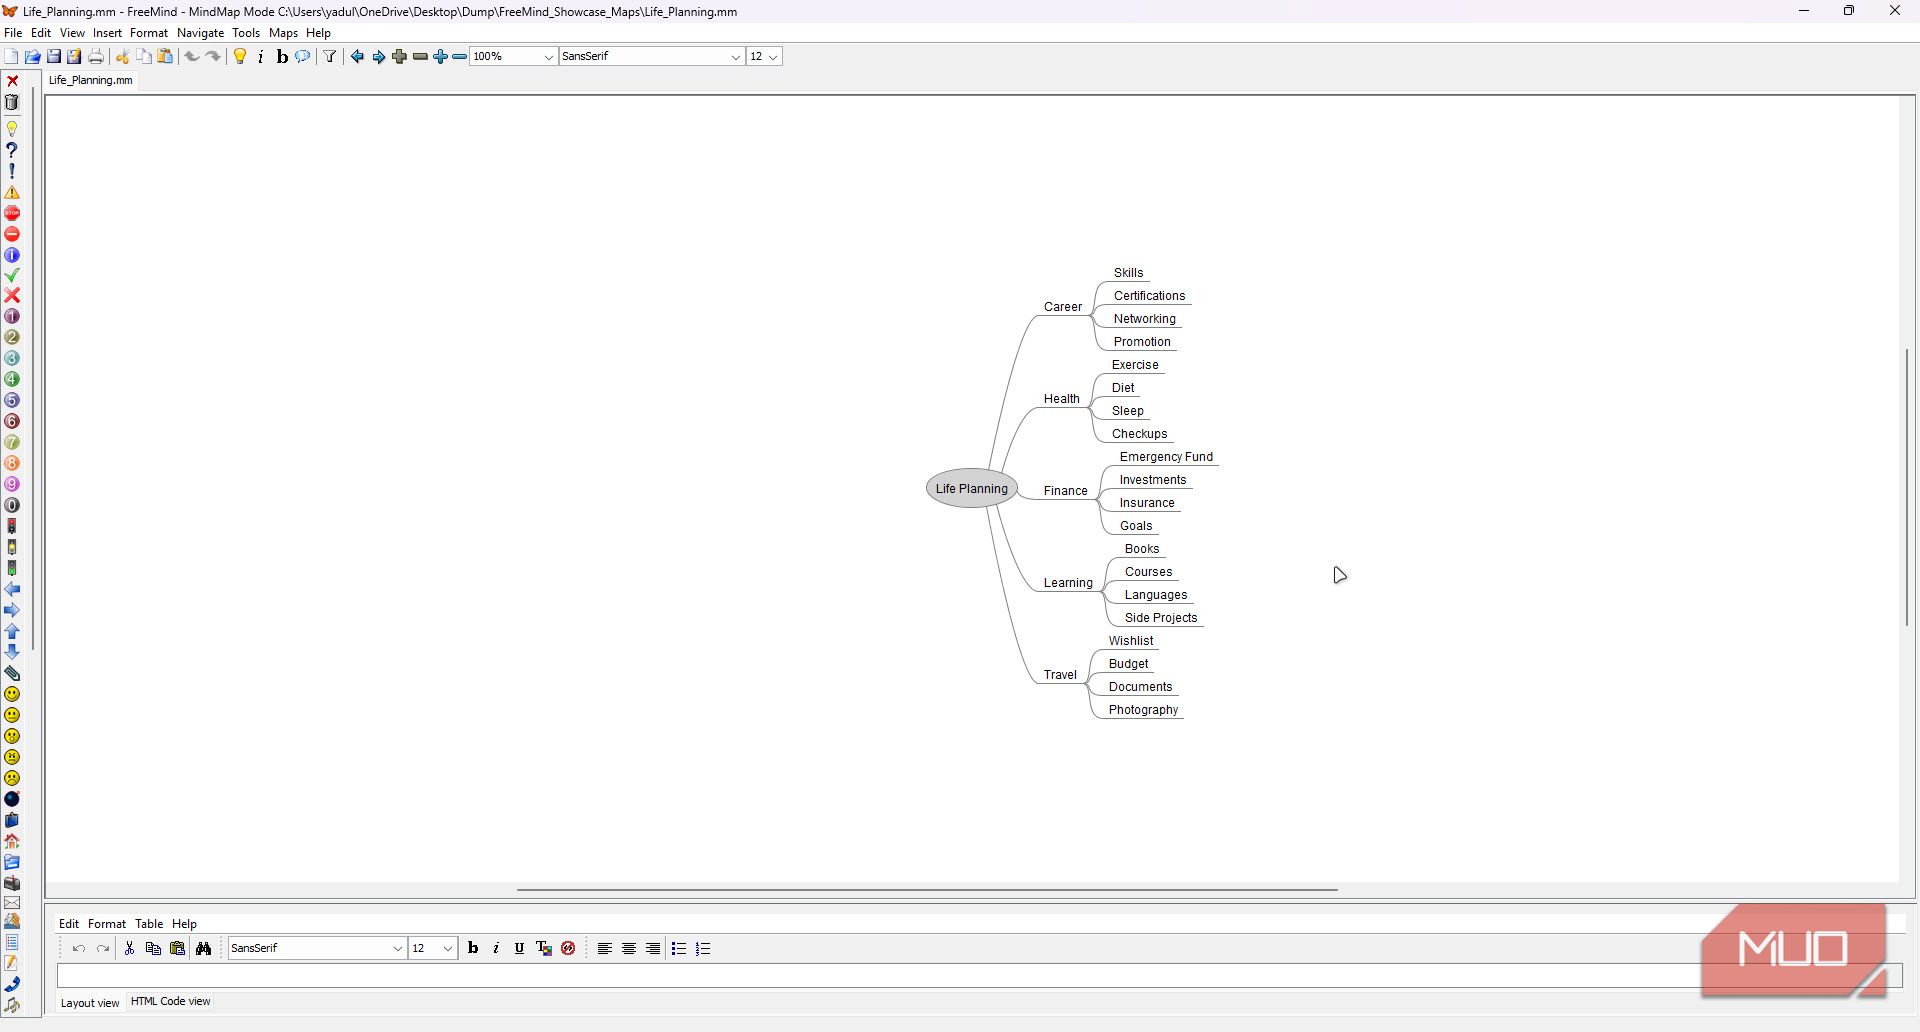Image resolution: width=1920 pixels, height=1032 pixels.
Task: Choose text color in note editor
Action: point(544,949)
